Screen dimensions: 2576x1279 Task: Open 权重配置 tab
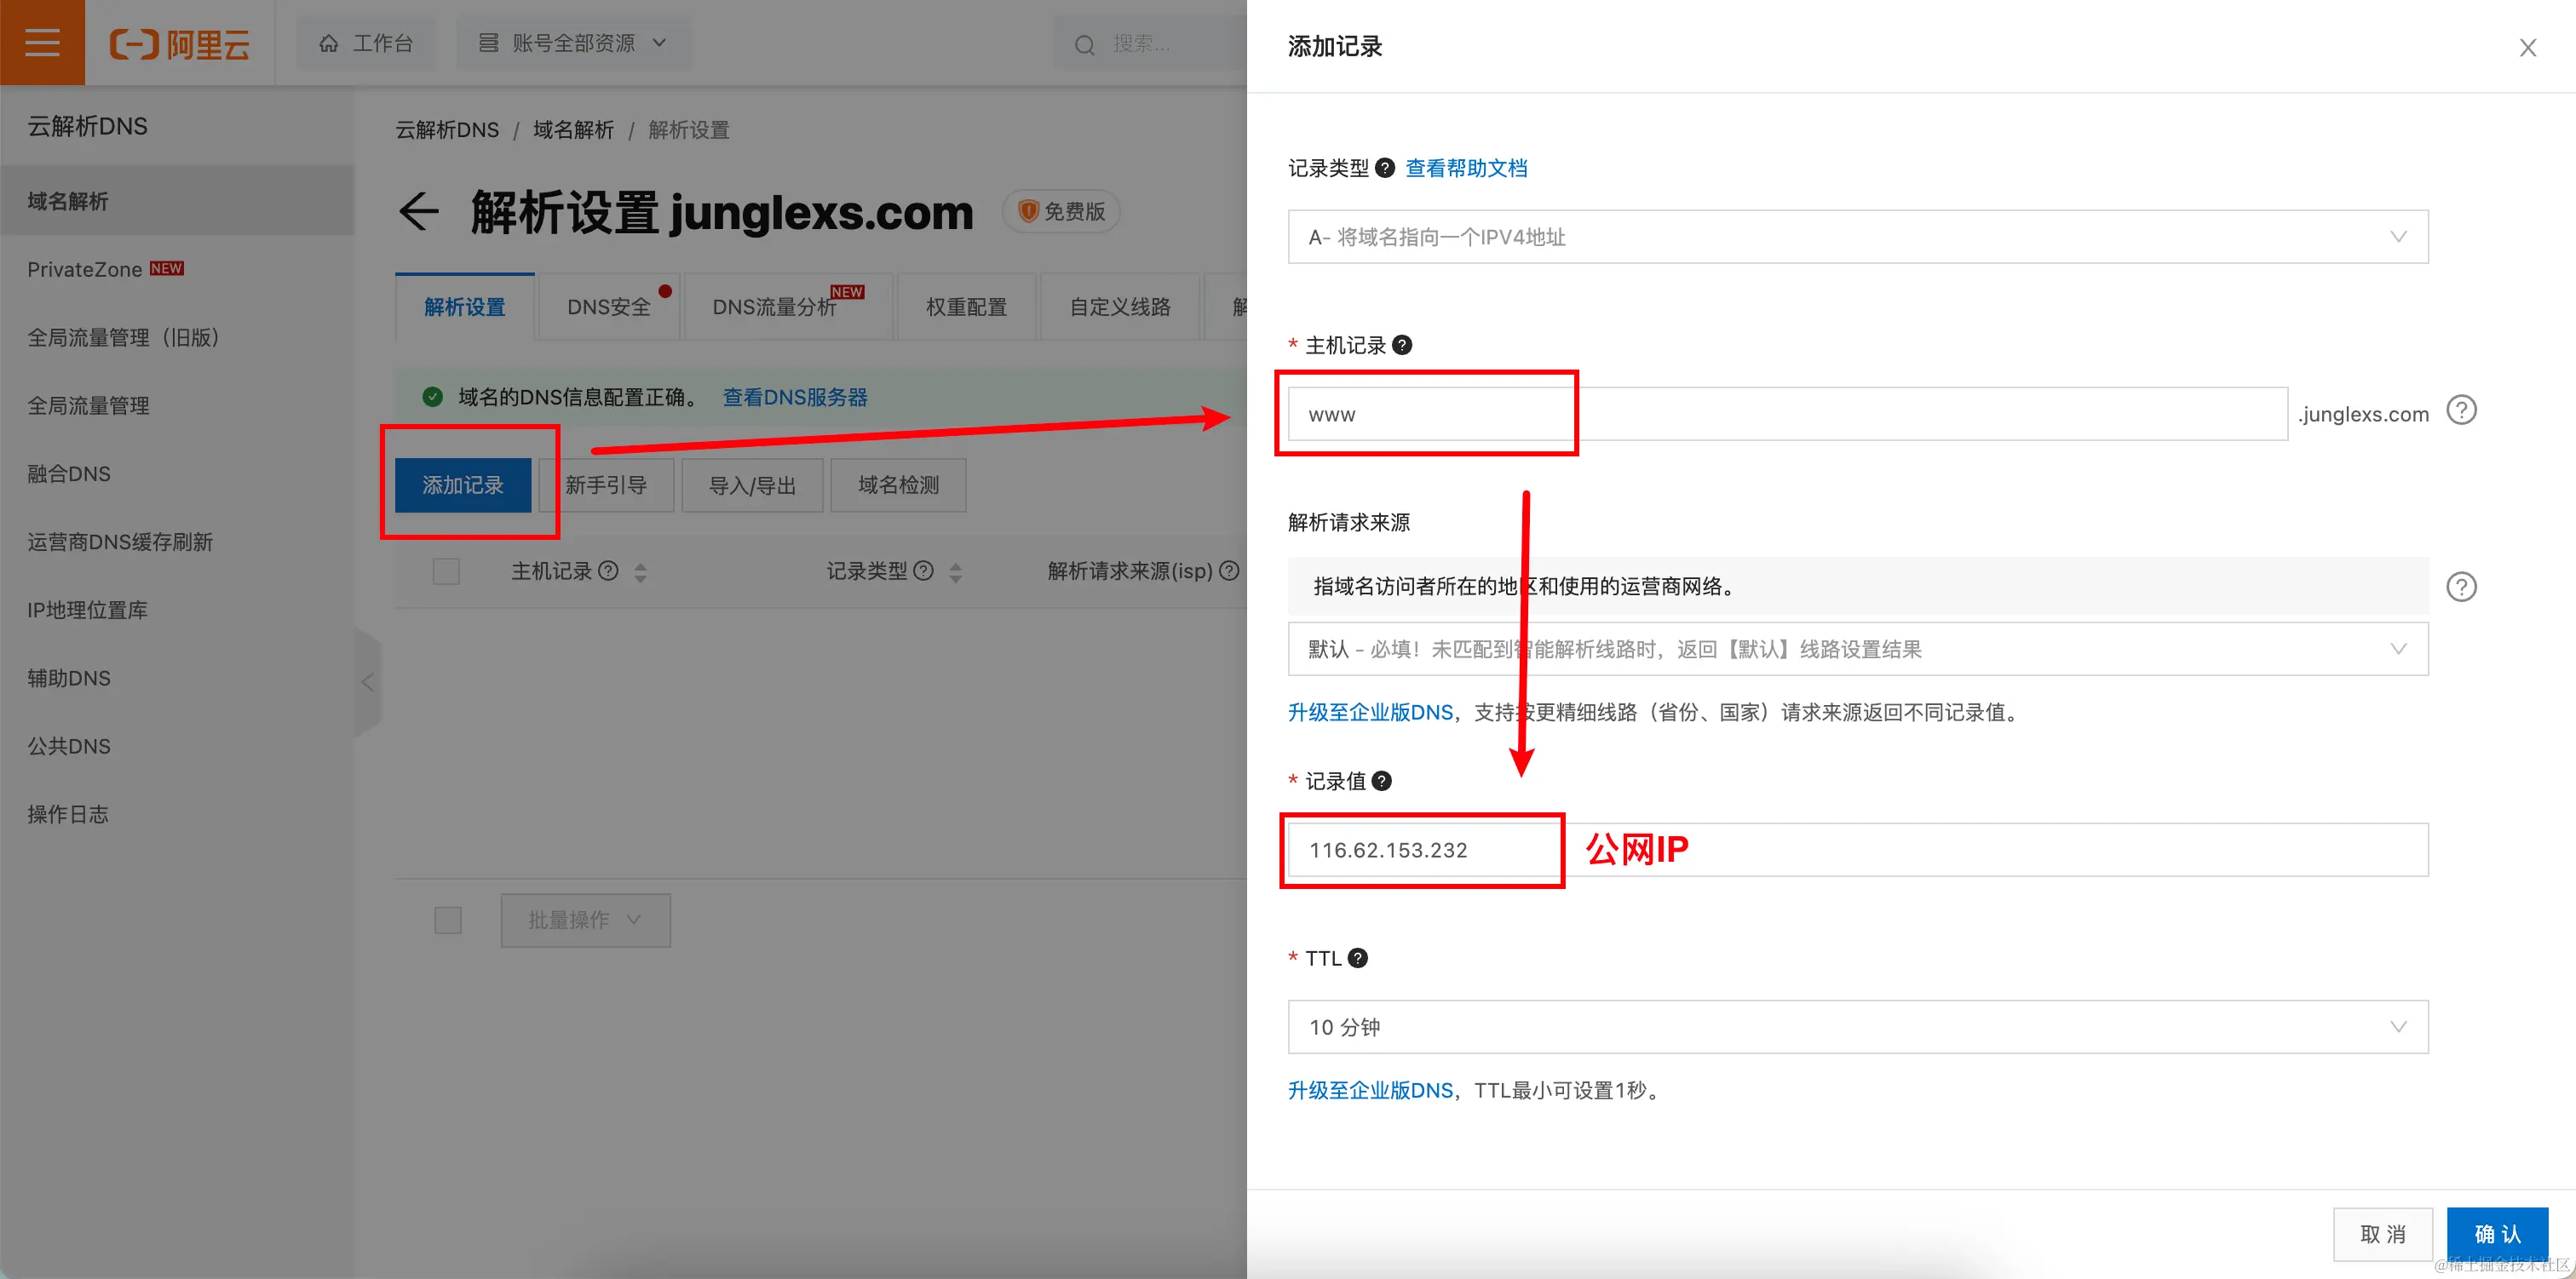[966, 307]
